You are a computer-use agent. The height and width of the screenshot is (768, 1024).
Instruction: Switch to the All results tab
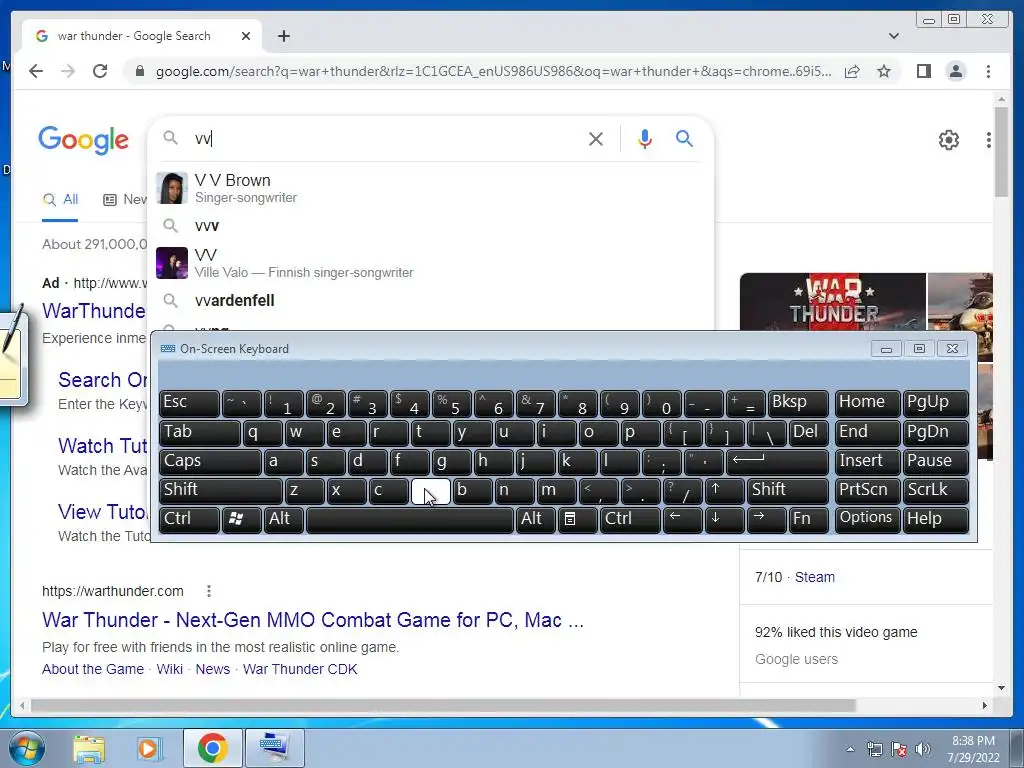point(60,200)
